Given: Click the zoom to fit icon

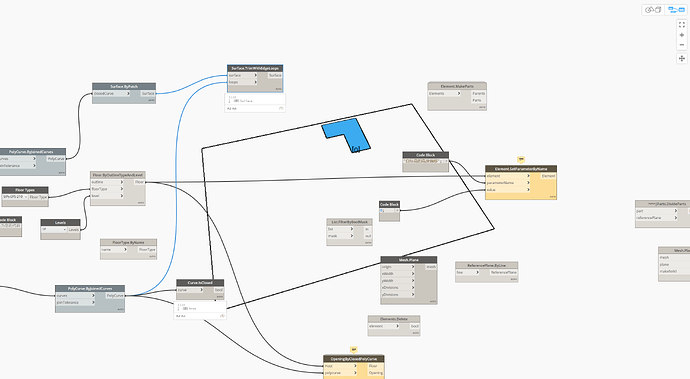Looking at the screenshot, I should (x=682, y=25).
